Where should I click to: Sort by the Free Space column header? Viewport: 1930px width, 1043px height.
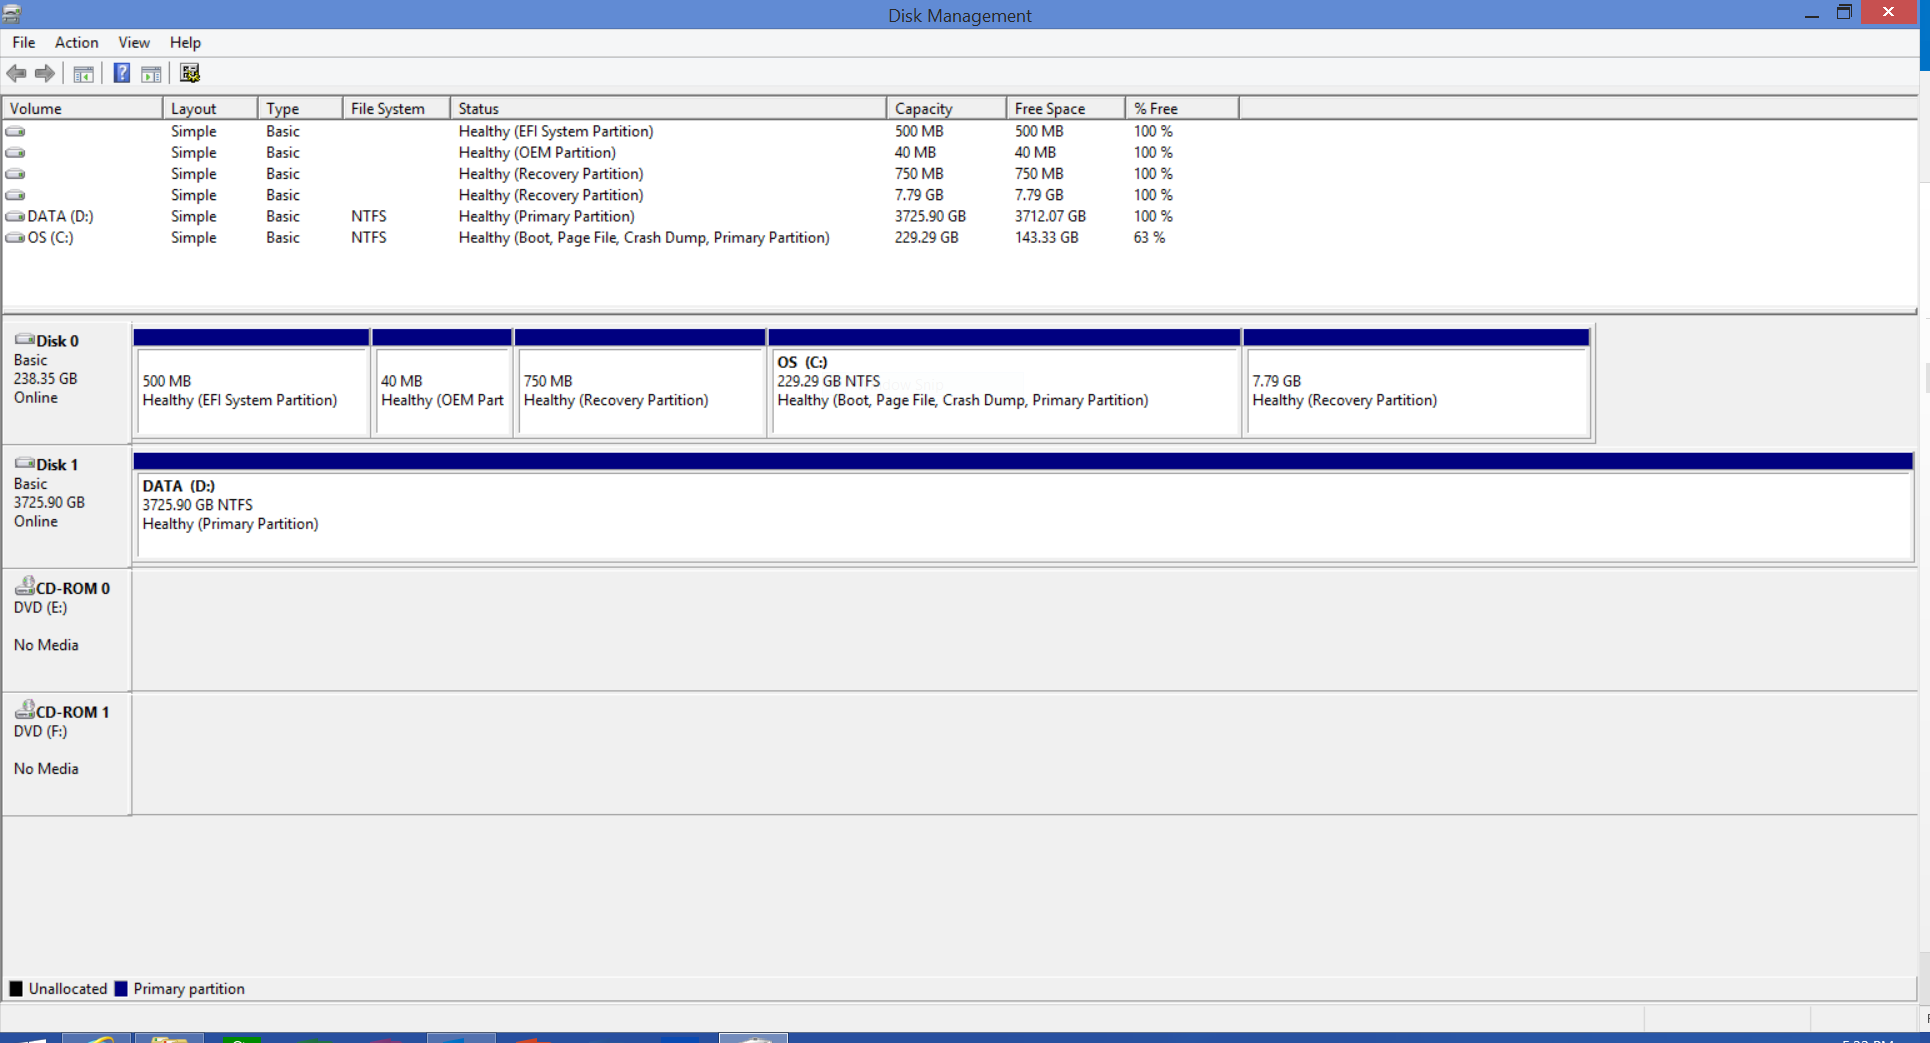click(x=1067, y=108)
